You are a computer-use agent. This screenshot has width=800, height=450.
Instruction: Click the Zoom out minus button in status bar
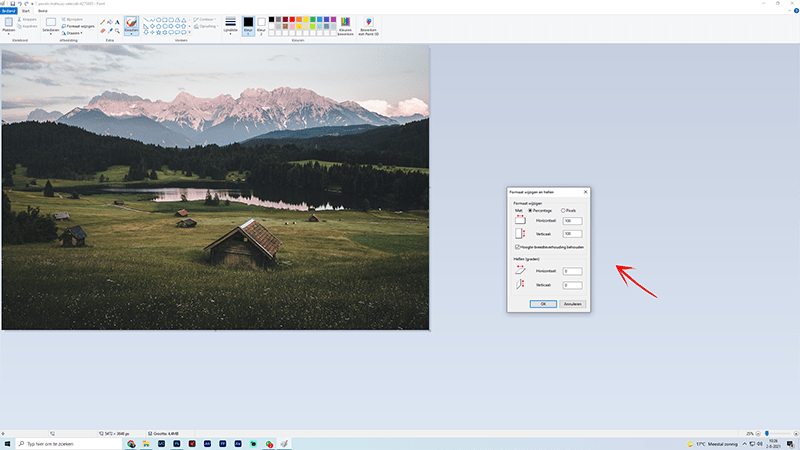point(758,434)
